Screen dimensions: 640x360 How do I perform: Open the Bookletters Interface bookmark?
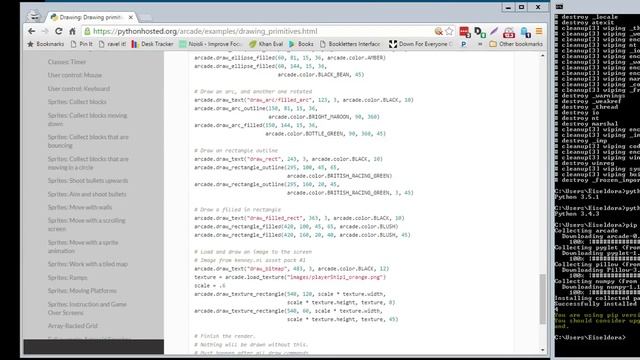[350, 44]
